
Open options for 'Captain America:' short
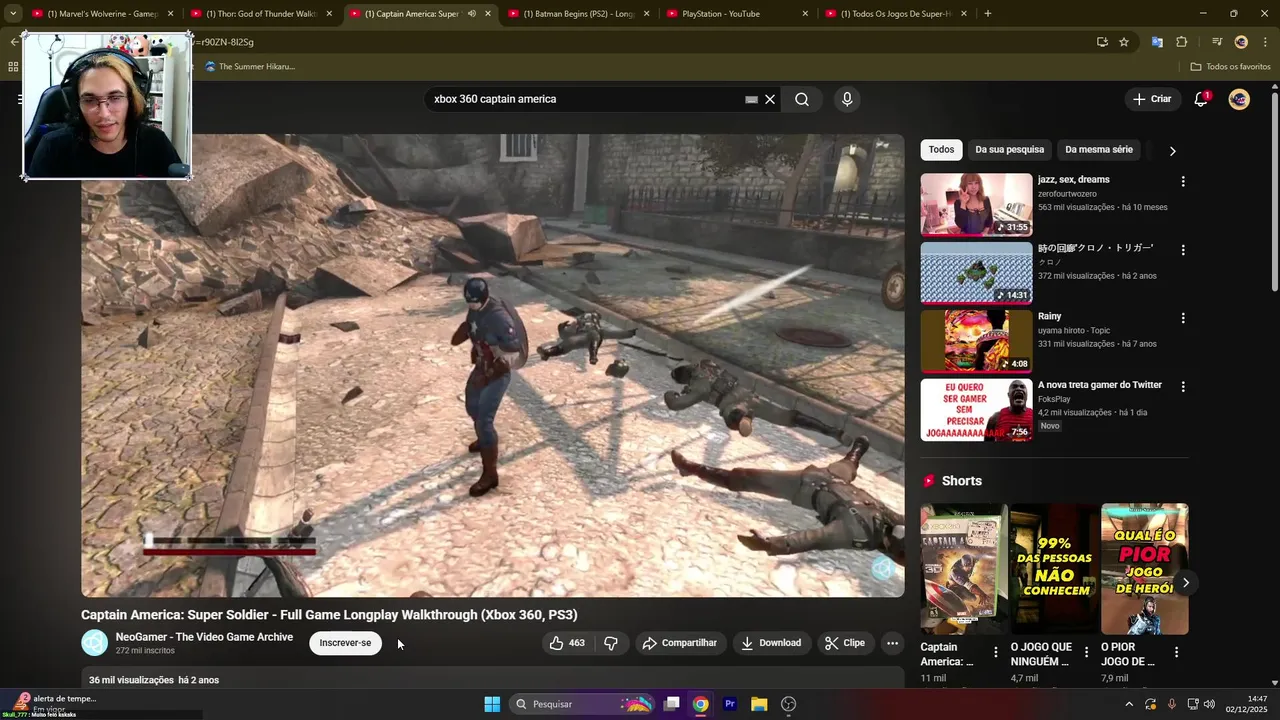(x=995, y=652)
